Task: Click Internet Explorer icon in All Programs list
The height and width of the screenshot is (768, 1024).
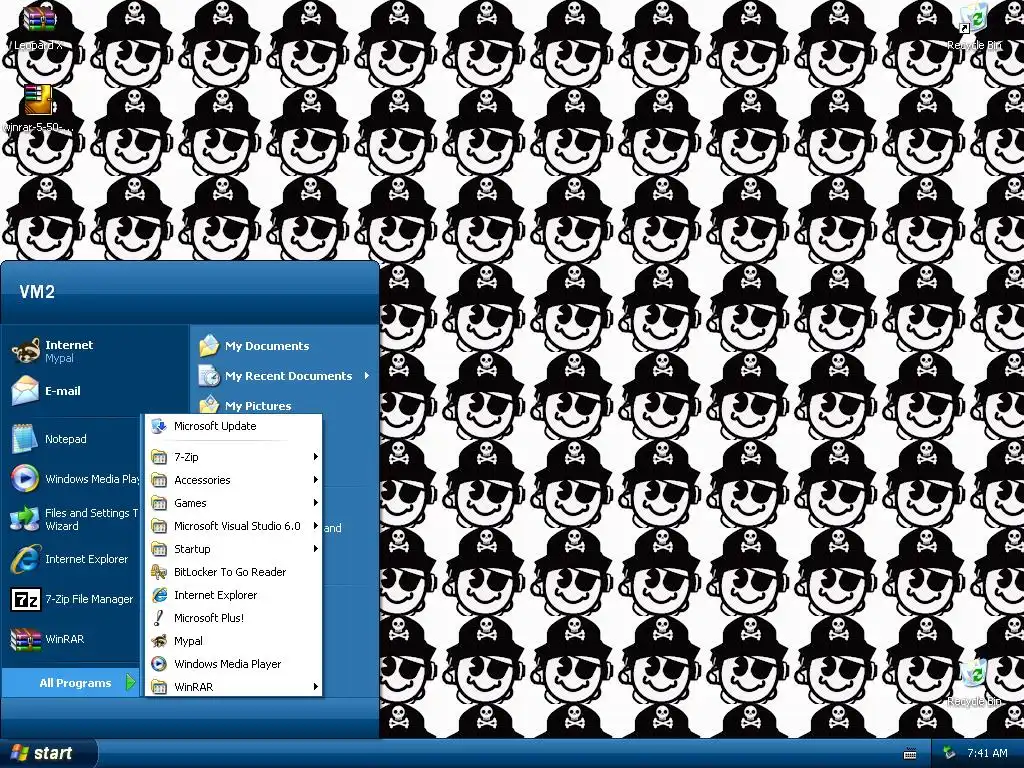Action: 159,595
